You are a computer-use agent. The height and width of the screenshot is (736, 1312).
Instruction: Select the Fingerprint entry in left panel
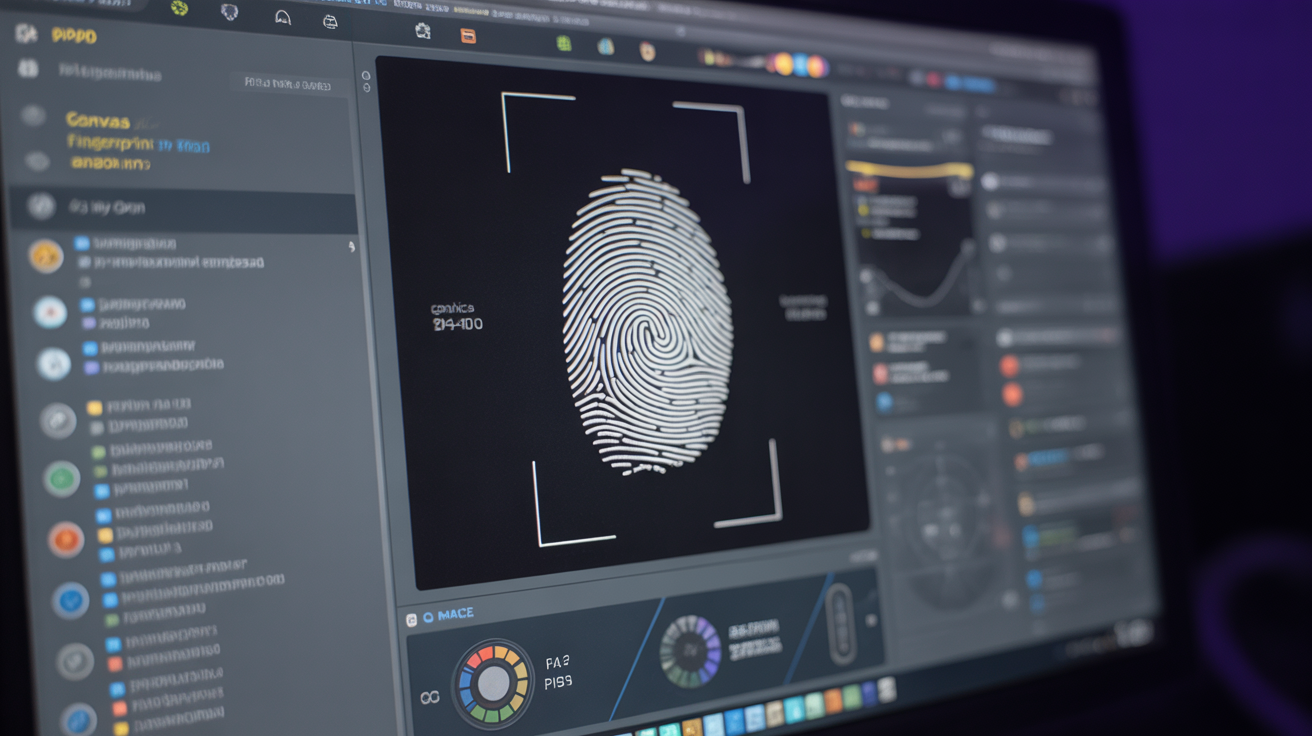[x=110, y=143]
